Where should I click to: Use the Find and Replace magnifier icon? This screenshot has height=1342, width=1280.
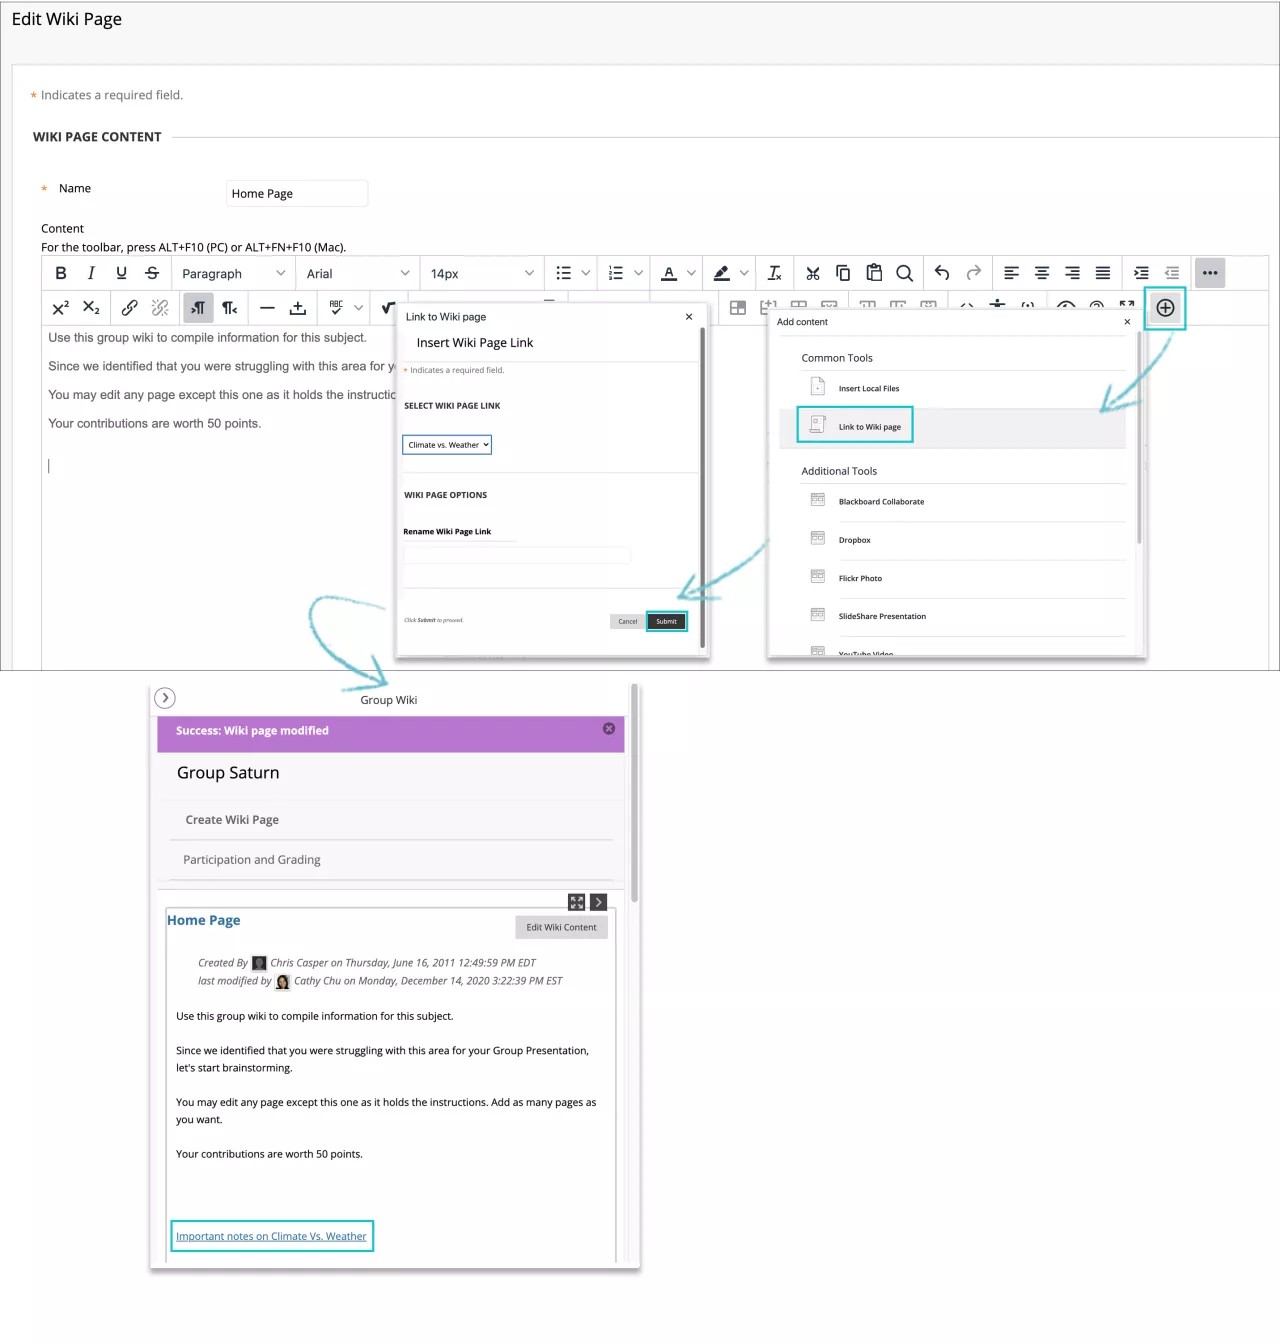click(904, 272)
